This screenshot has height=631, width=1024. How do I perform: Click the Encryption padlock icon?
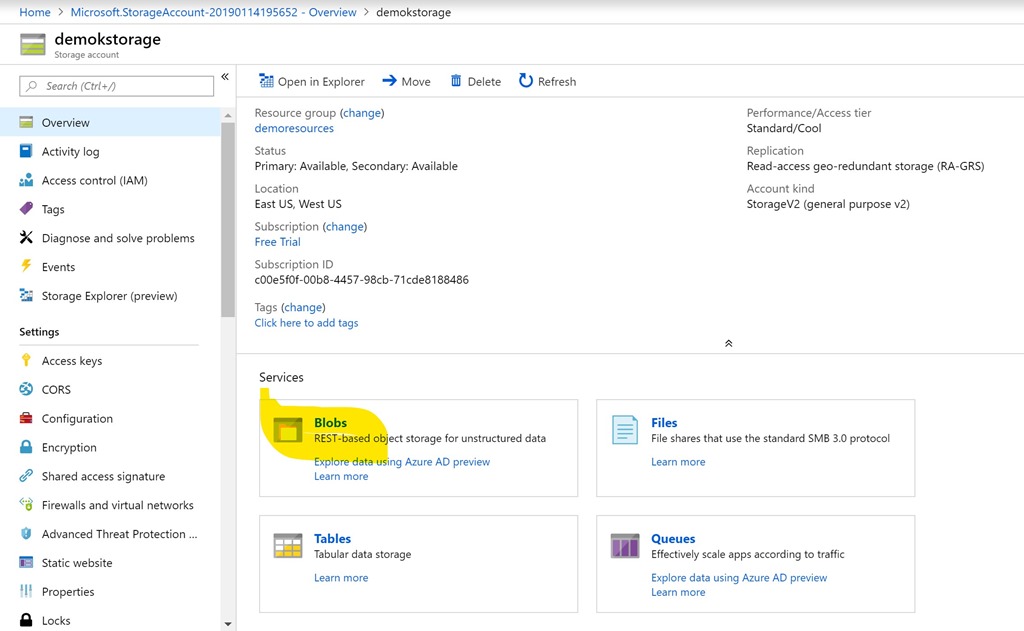(x=26, y=447)
